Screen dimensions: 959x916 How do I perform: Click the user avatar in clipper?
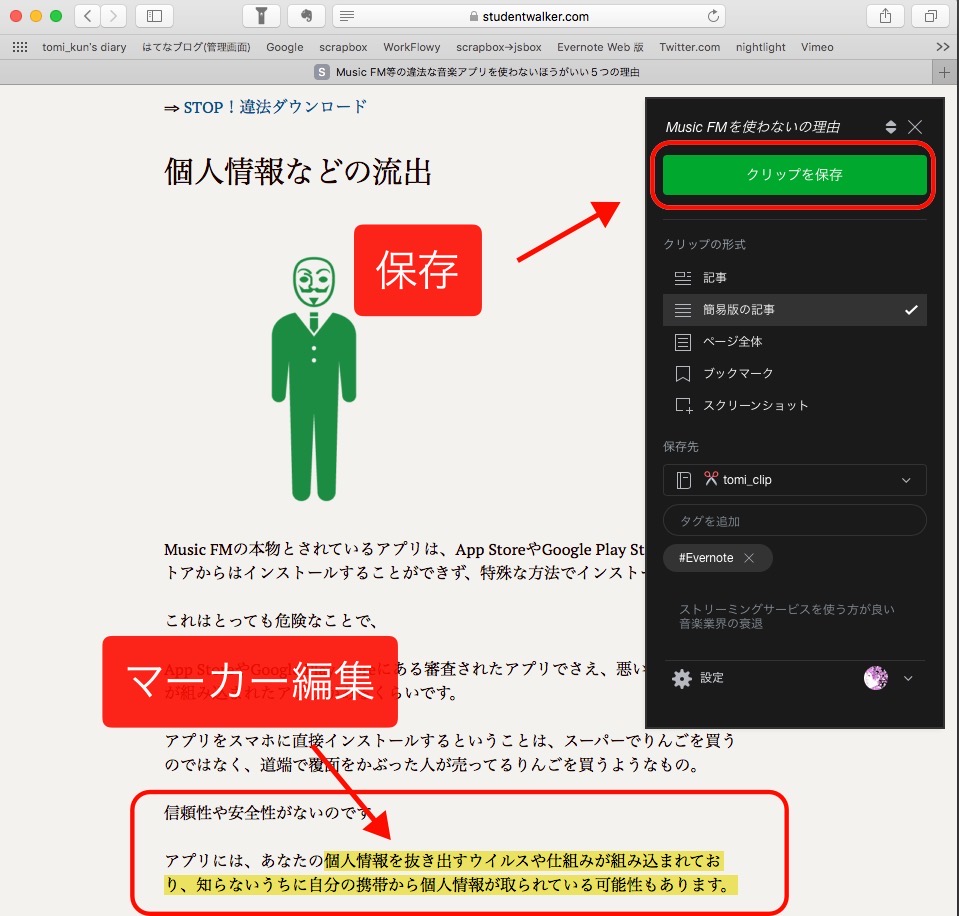pos(876,678)
